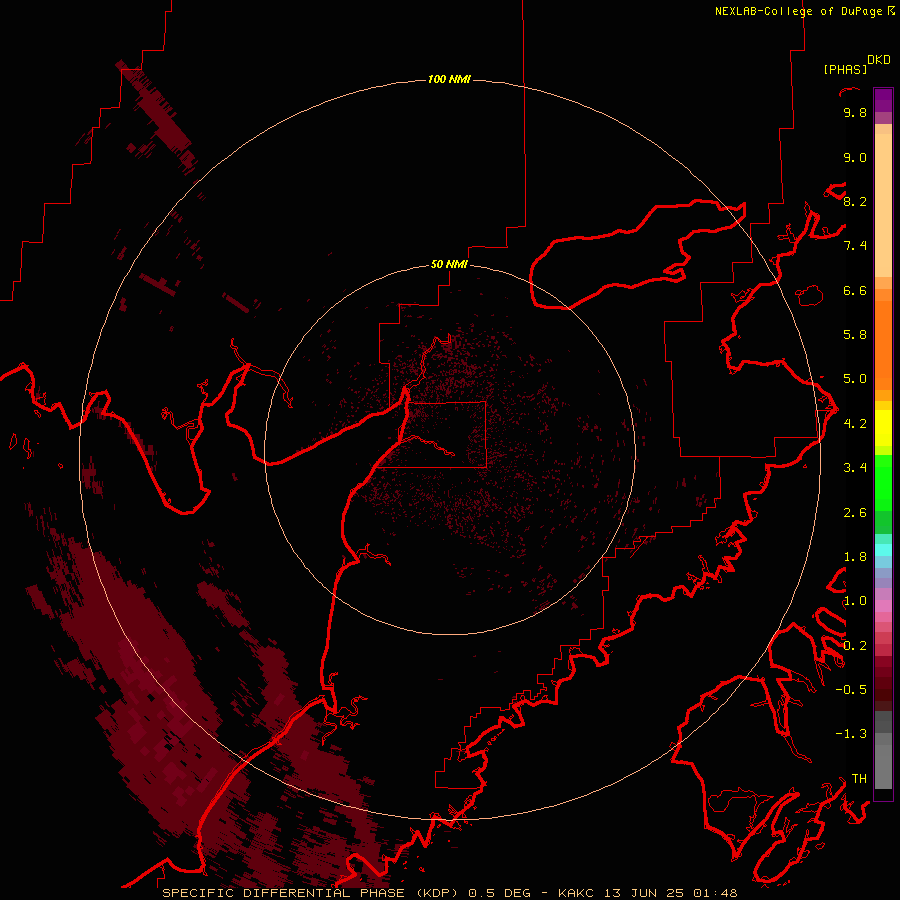Click the 3.4 legend value
This screenshot has width=900, height=900.
(855, 468)
